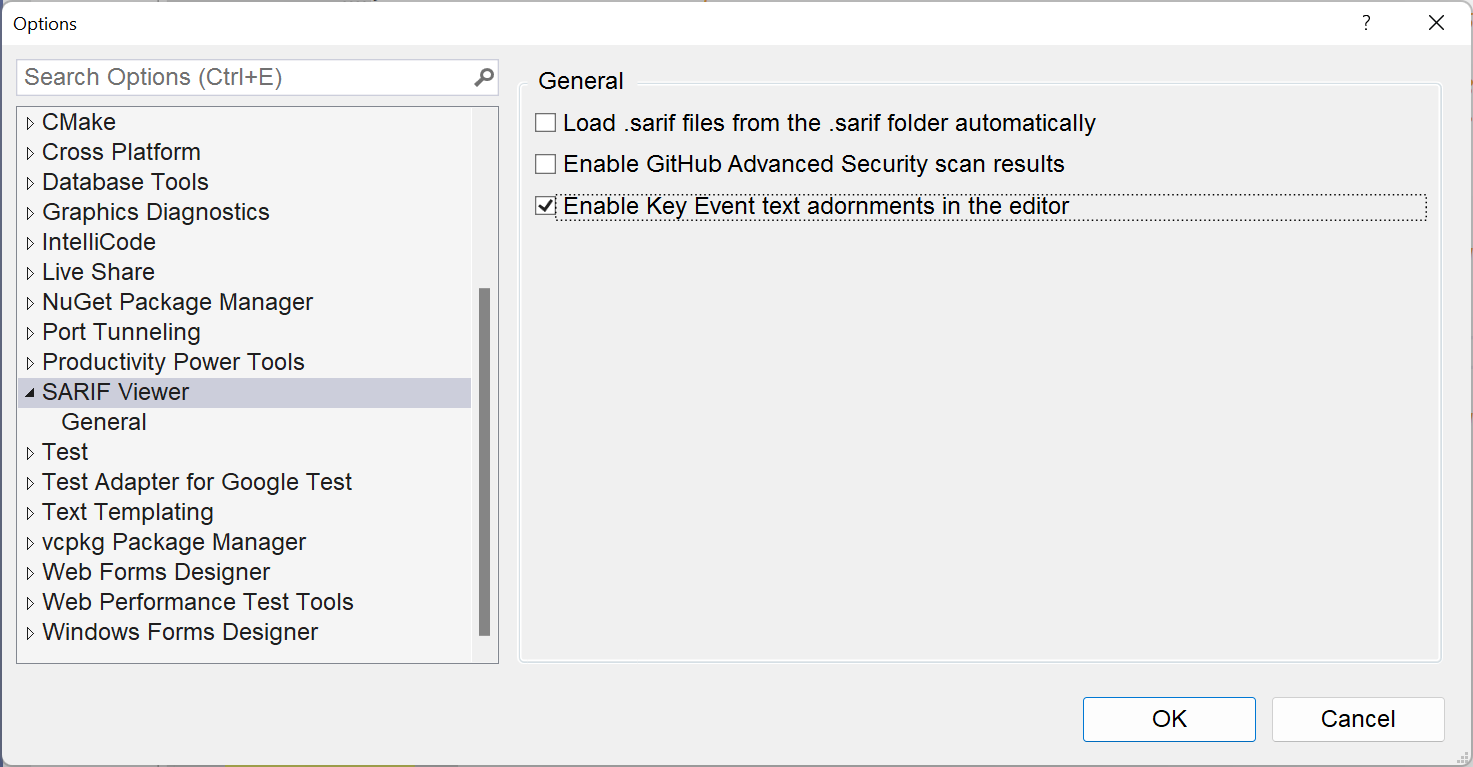Image resolution: width=1473 pixels, height=767 pixels.
Task: Expand the IntelliCode options arrow
Action: point(30,243)
